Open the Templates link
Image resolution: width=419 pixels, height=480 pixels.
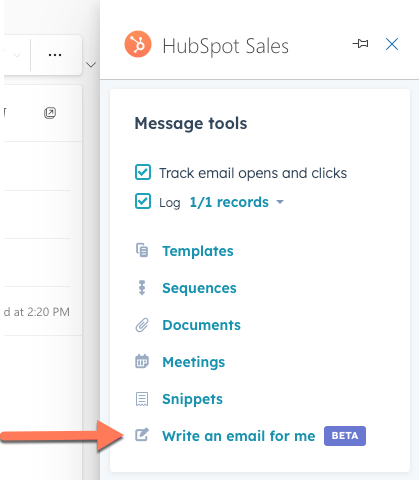tap(198, 251)
